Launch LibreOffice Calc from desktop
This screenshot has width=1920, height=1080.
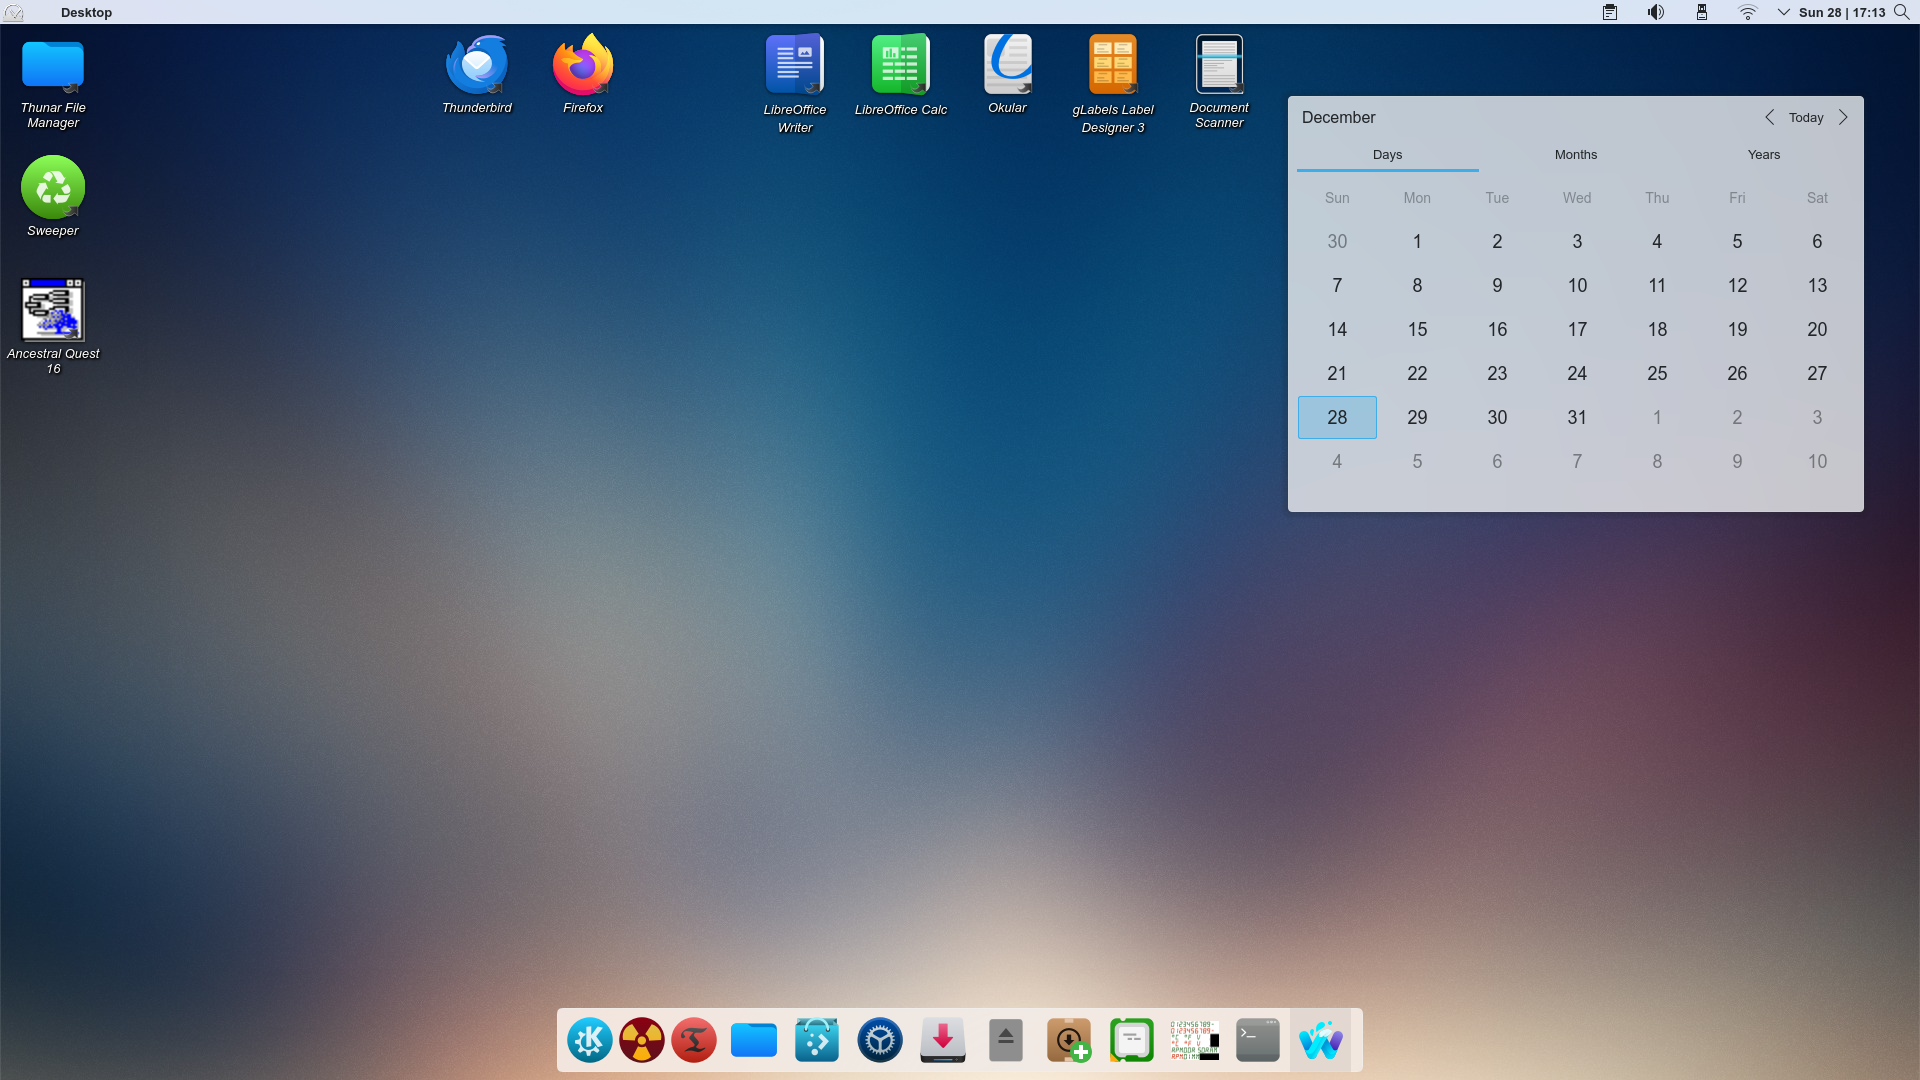click(x=900, y=67)
